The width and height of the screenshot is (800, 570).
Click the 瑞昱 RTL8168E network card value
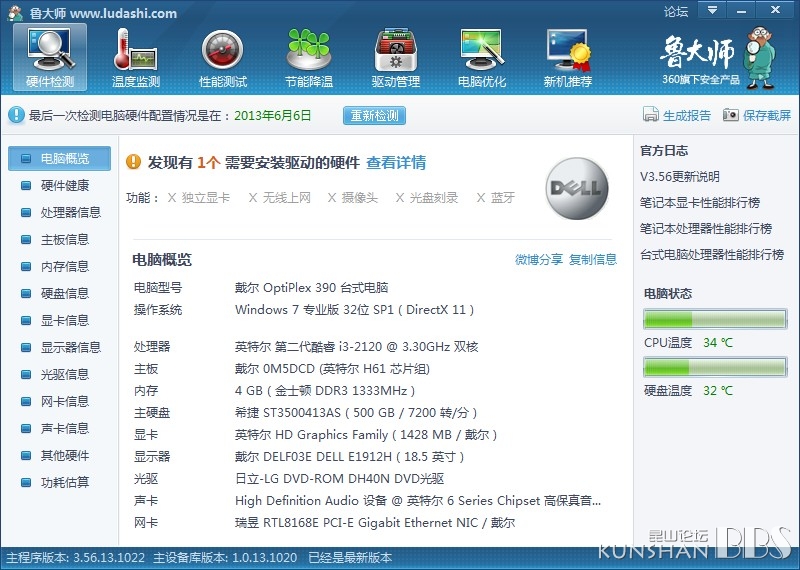[375, 523]
